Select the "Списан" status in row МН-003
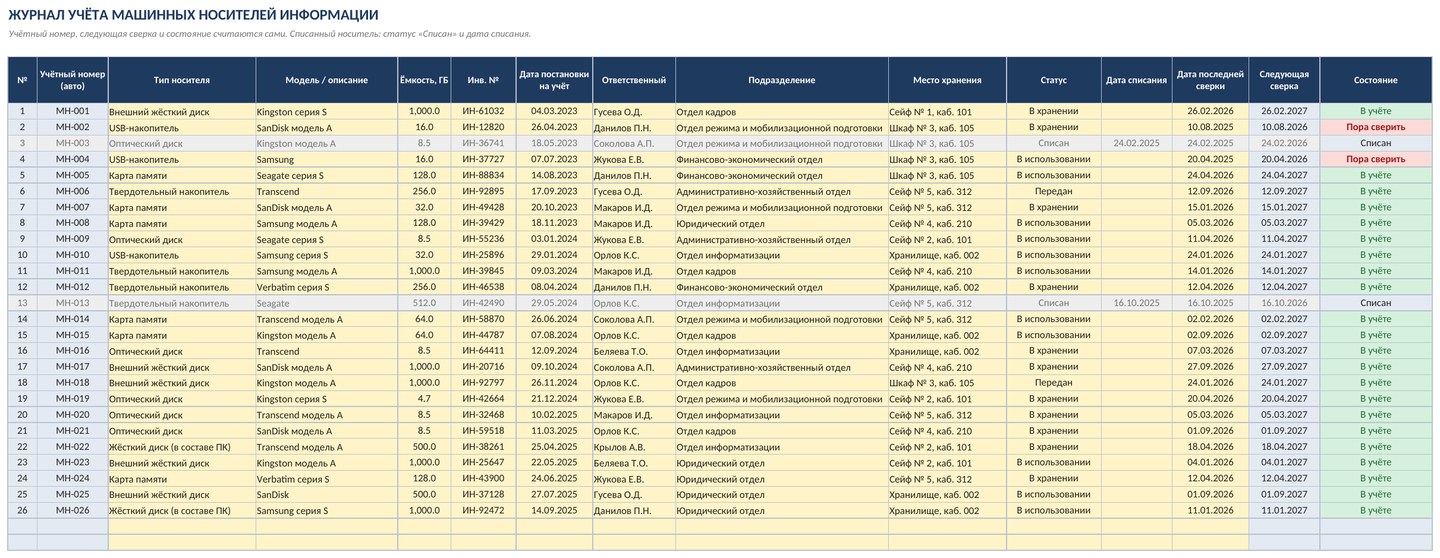 (1054, 143)
